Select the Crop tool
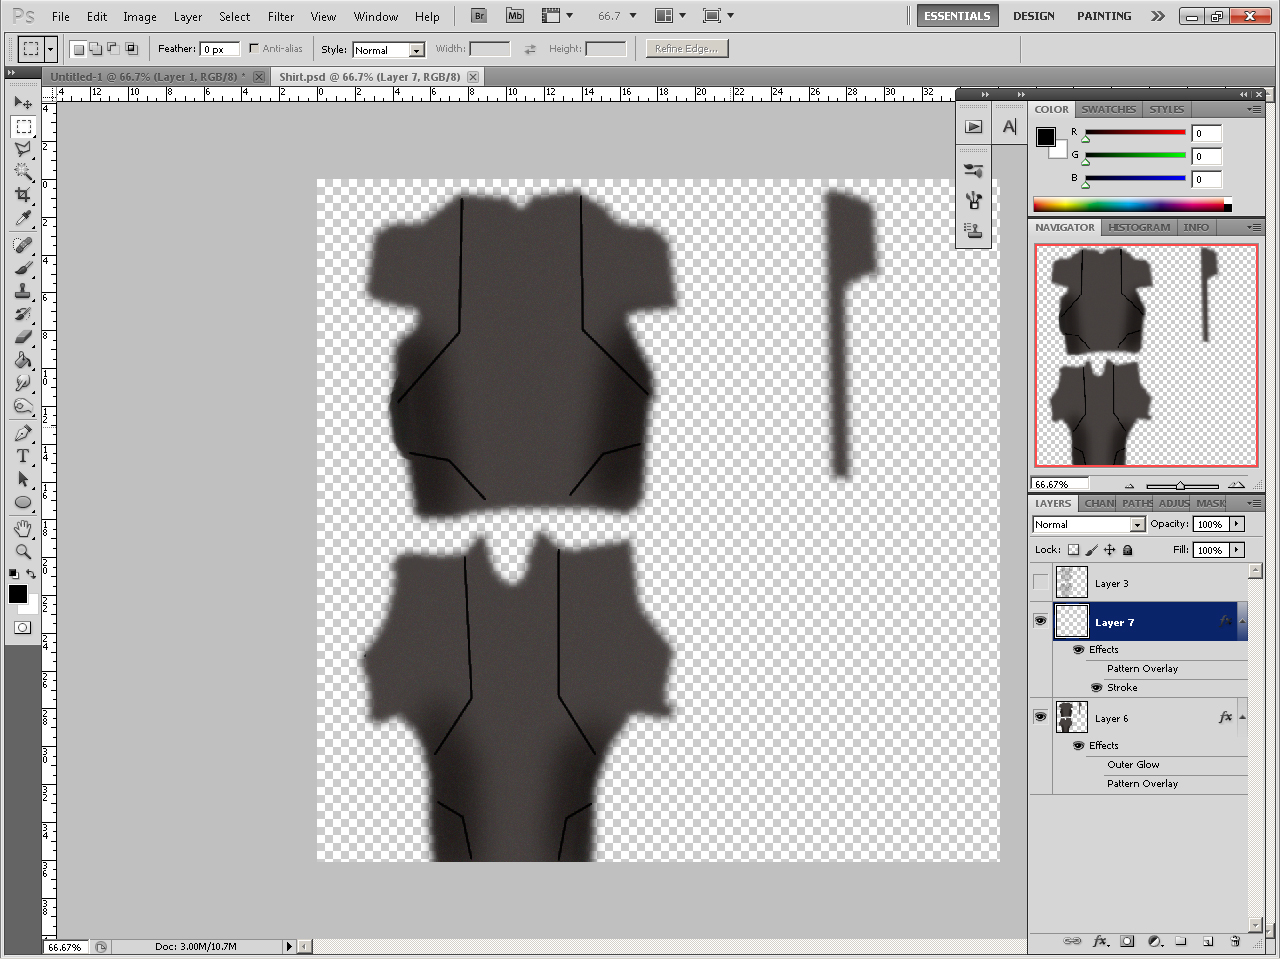This screenshot has width=1280, height=960. click(23, 195)
